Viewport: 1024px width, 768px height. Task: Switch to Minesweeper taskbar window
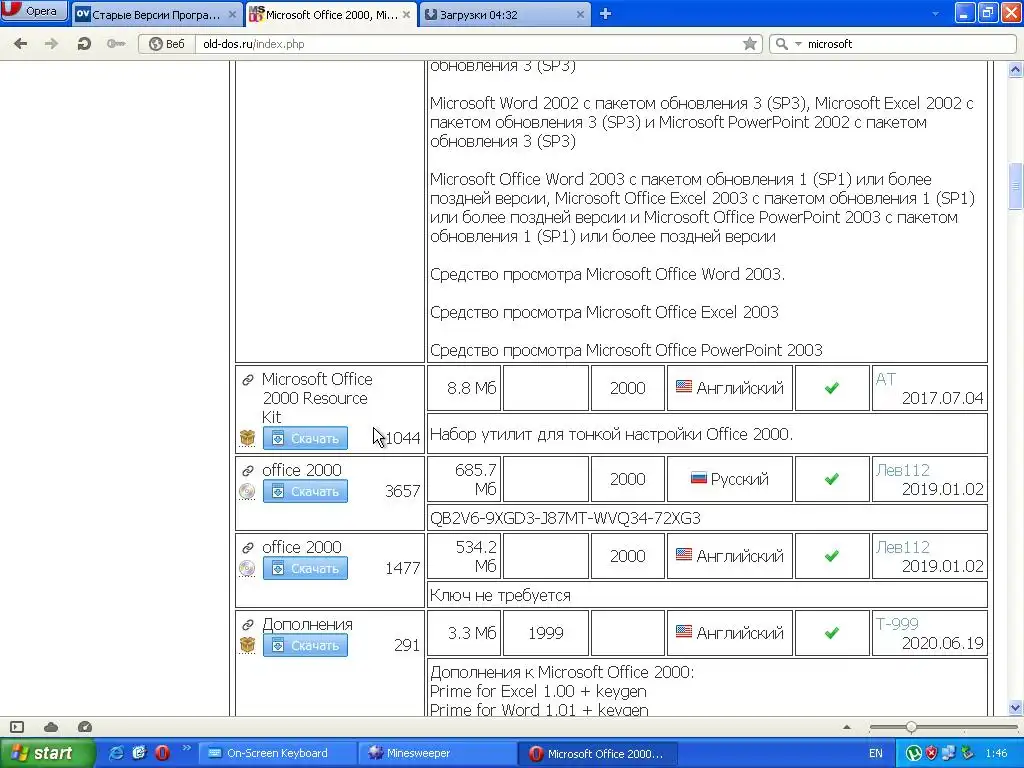pyautogui.click(x=436, y=753)
